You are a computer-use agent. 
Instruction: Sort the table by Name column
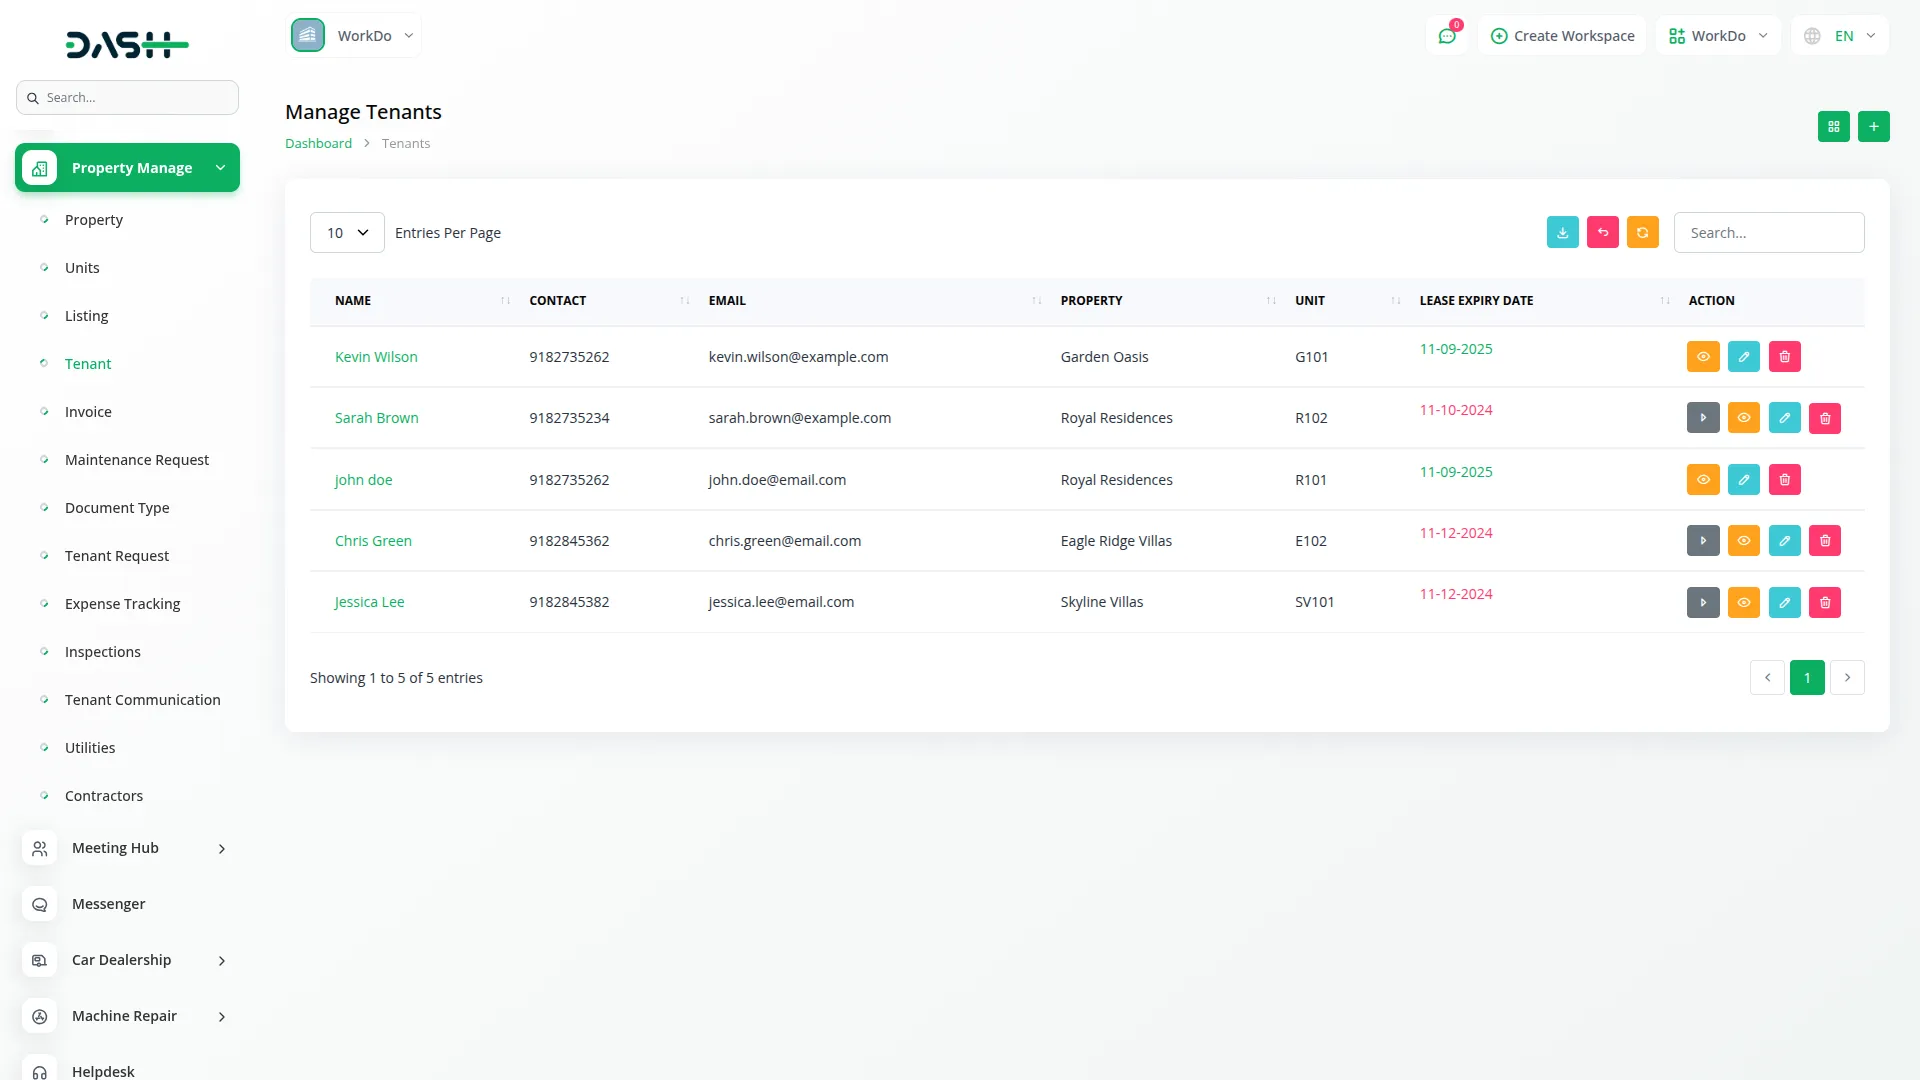[x=353, y=300]
